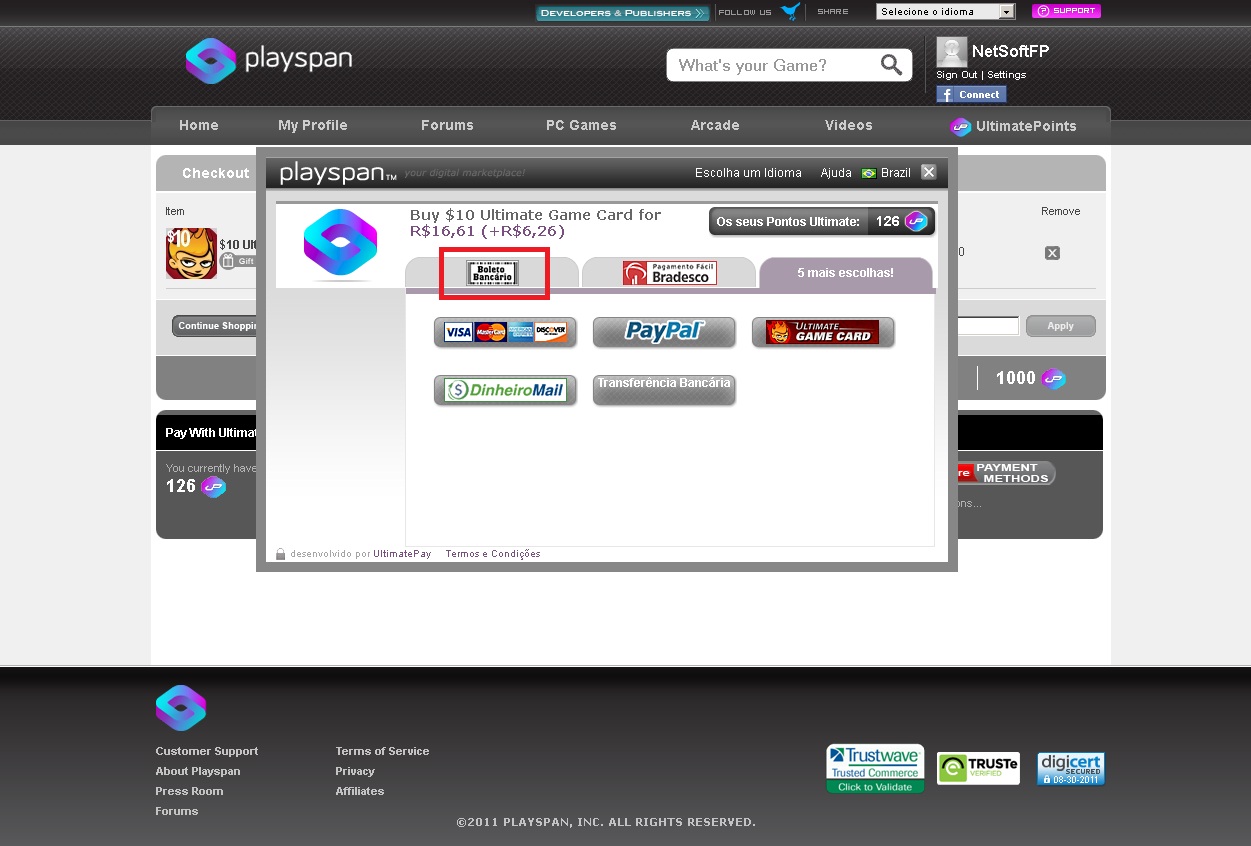This screenshot has height=846, width=1251.
Task: Open Press Room footer link
Action: [x=189, y=791]
